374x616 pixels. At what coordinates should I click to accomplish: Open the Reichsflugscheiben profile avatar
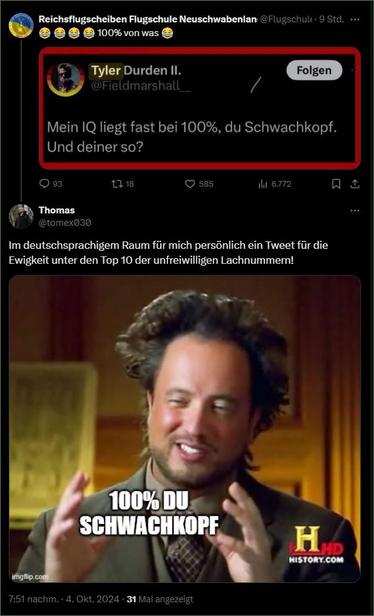pyautogui.click(x=21, y=26)
